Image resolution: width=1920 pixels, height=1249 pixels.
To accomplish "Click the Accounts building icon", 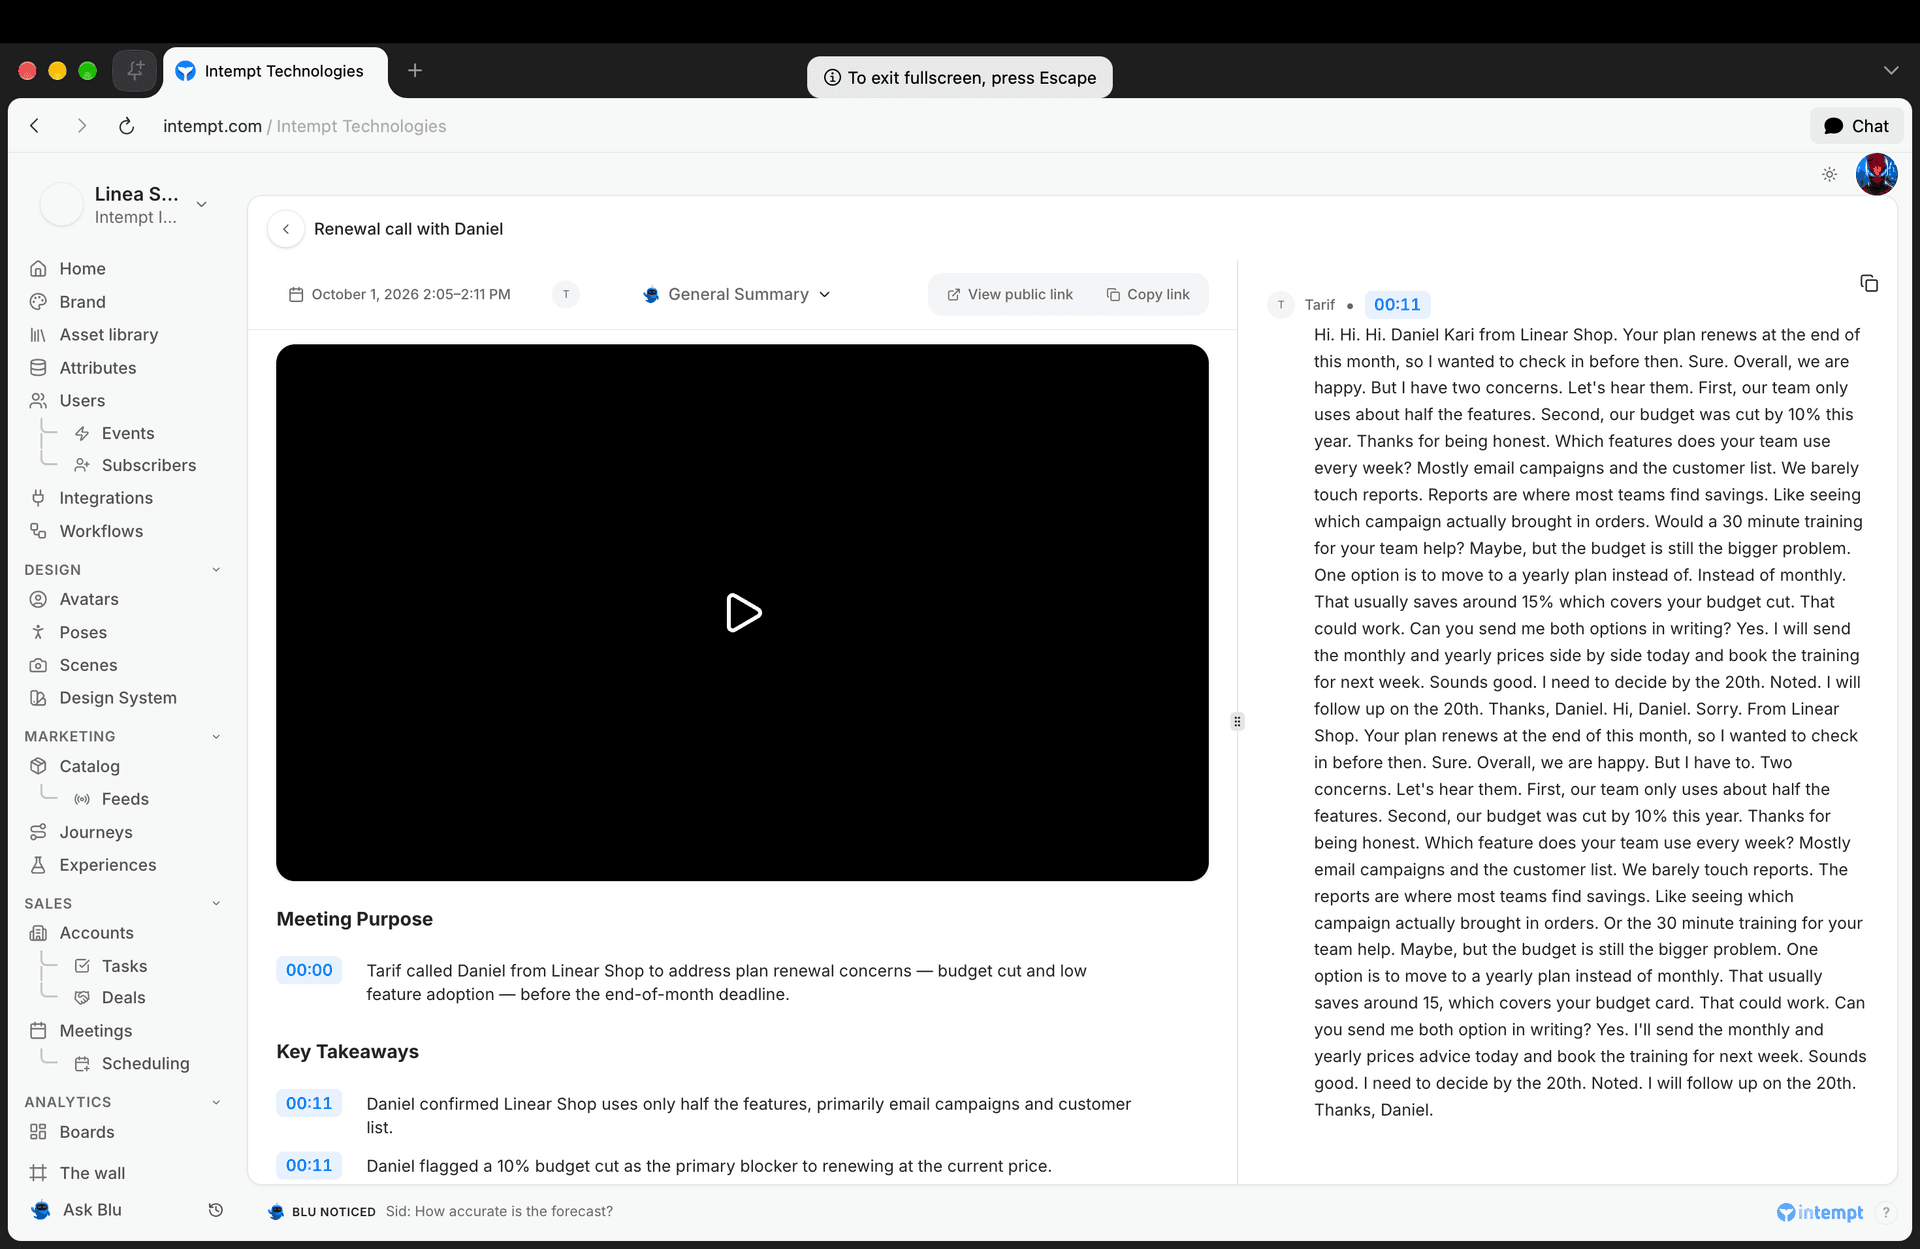I will (38, 933).
